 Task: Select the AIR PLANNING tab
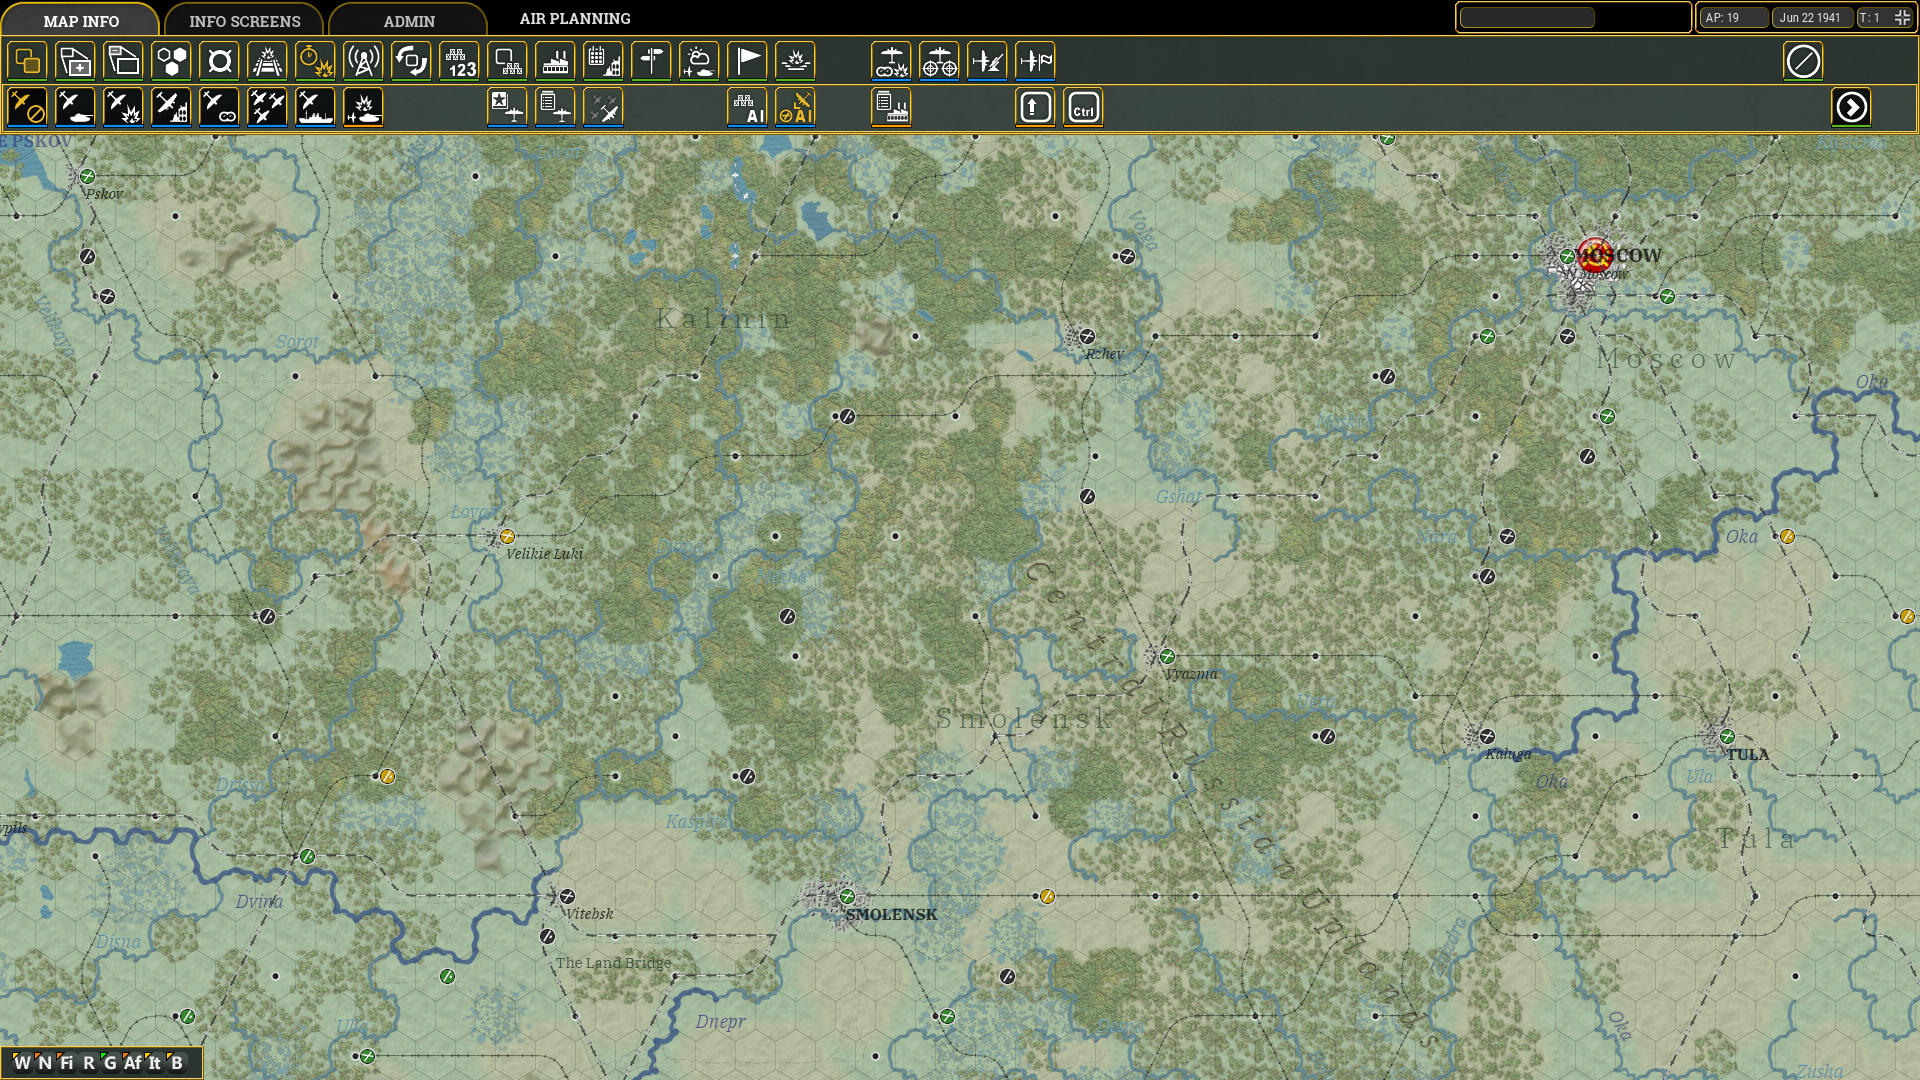[575, 19]
